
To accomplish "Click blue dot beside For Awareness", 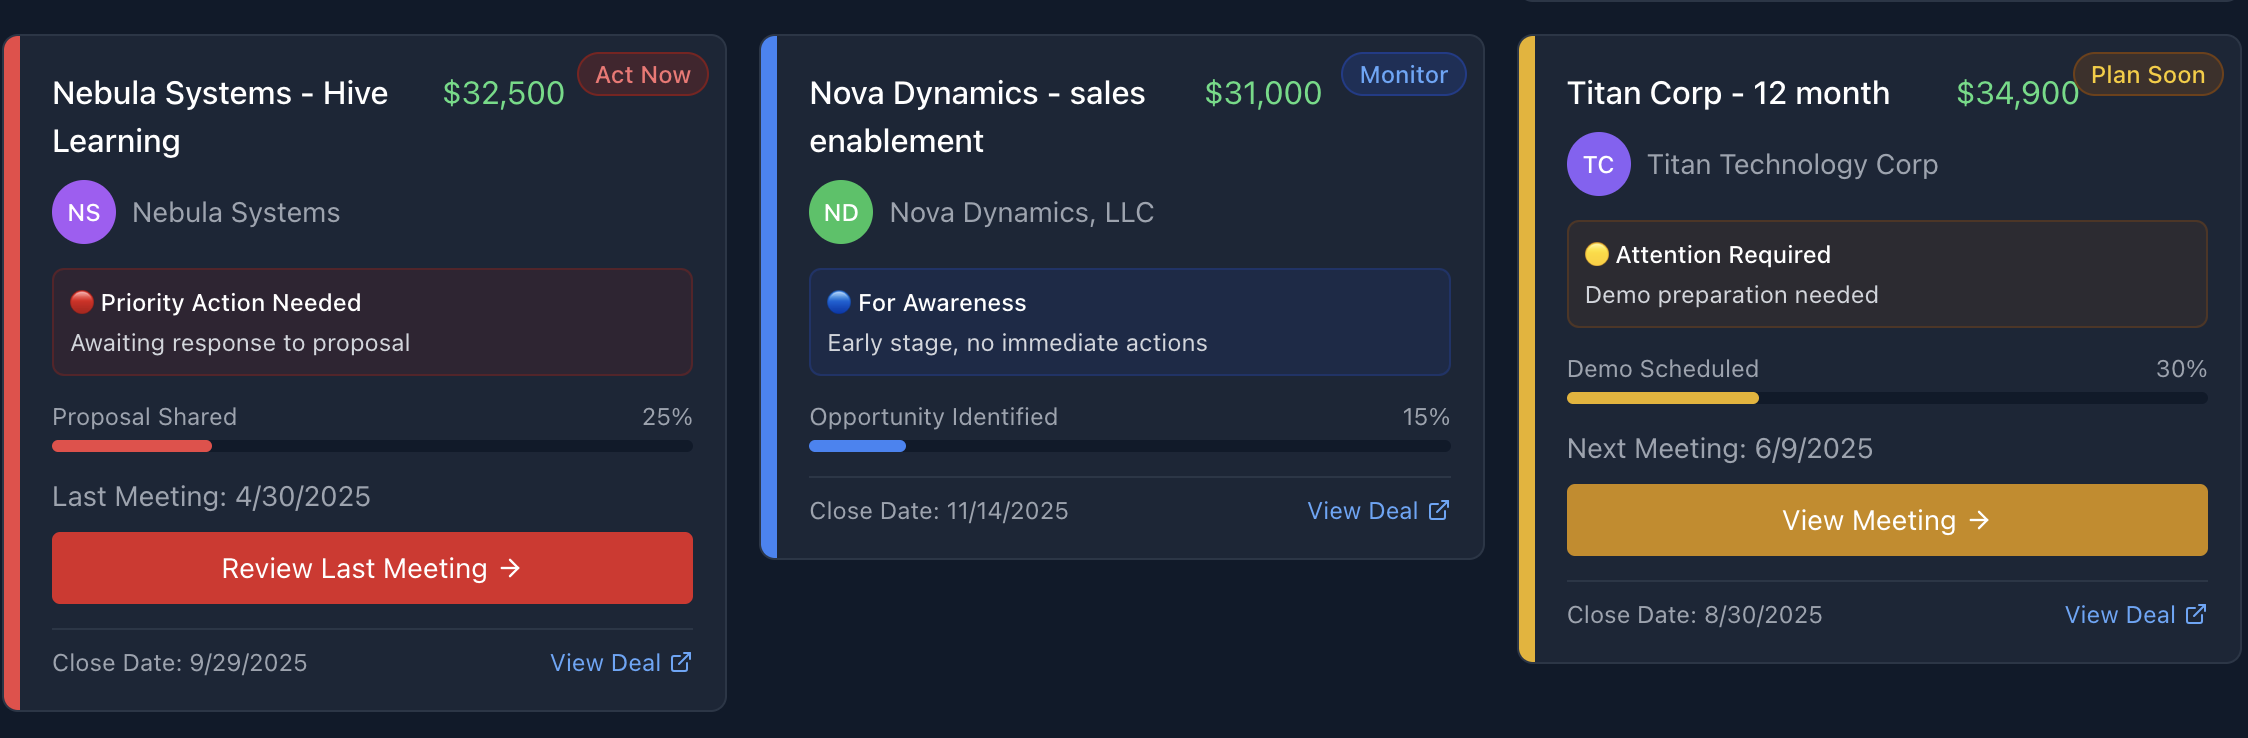I will (839, 302).
